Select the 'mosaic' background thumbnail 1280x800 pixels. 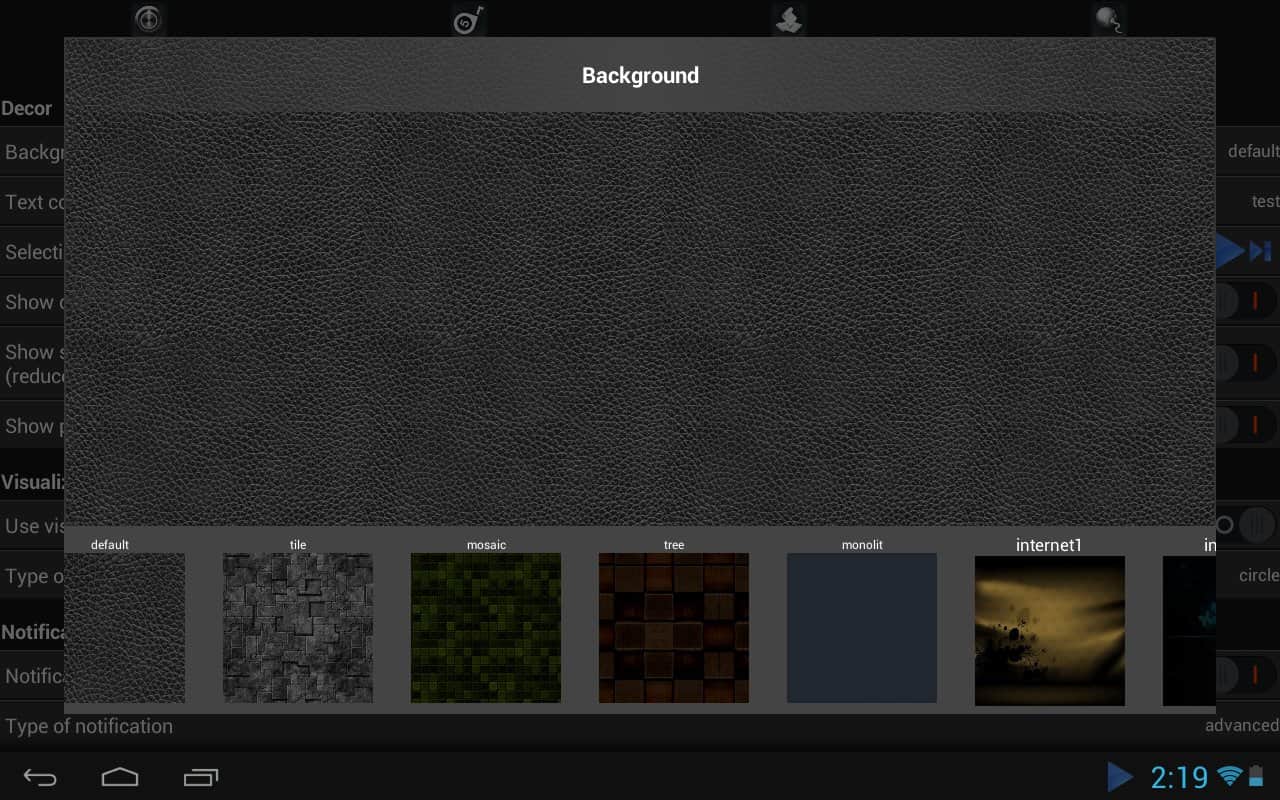(486, 627)
